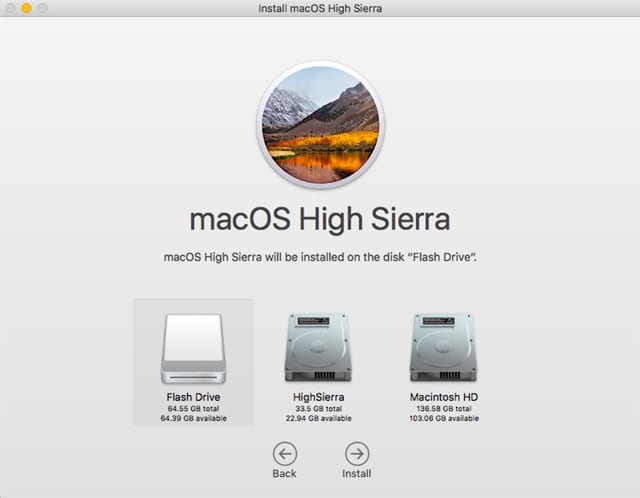
Task: Click the window title "Install macOS High Sierra"
Action: 320,9
